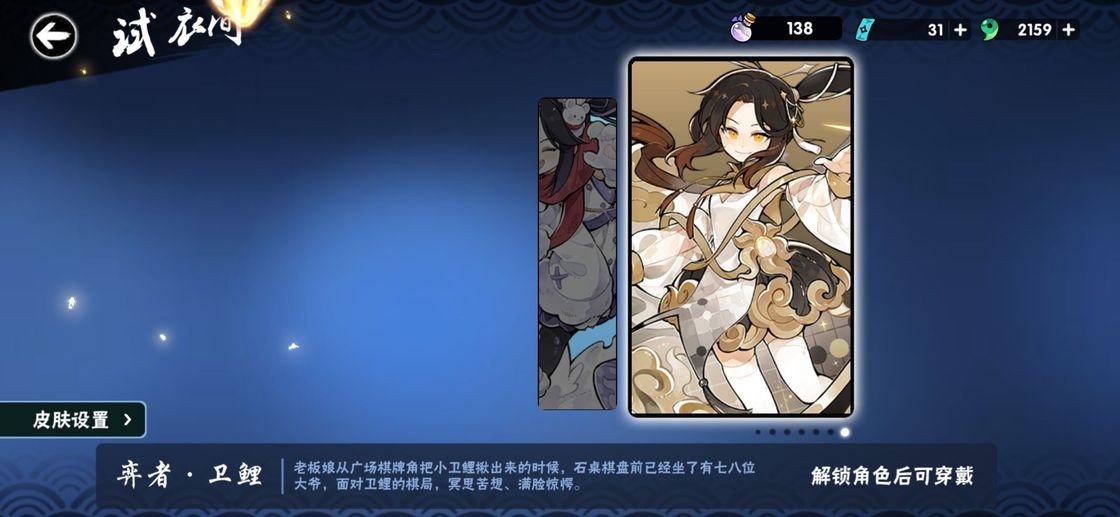Viewport: 1120px width, 517px height.
Task: Tap the 试衣间 page title
Action: point(177,34)
